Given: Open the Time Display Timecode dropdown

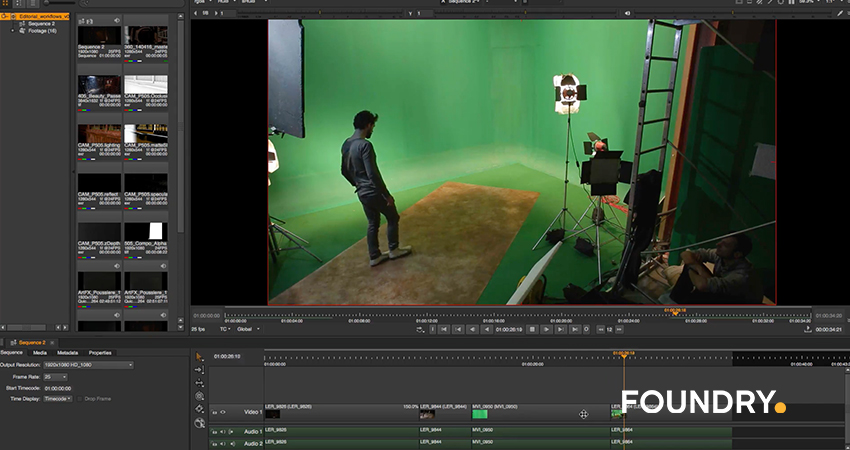Looking at the screenshot, I should [x=58, y=398].
